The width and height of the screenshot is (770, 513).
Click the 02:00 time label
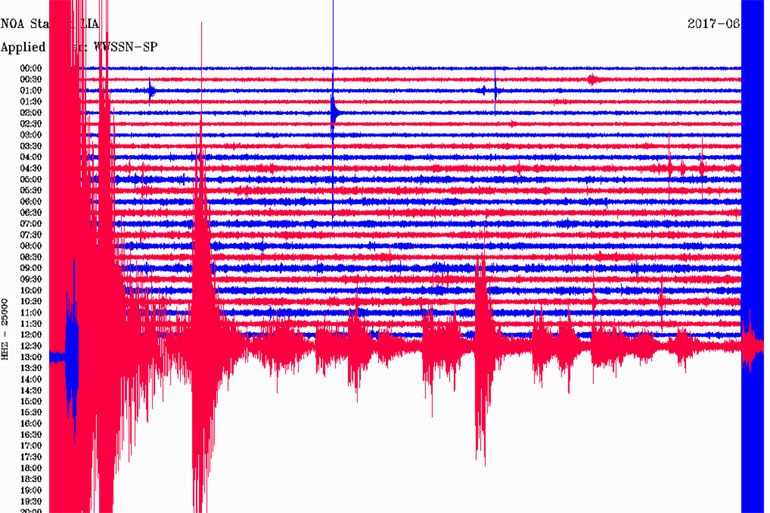click(x=30, y=112)
